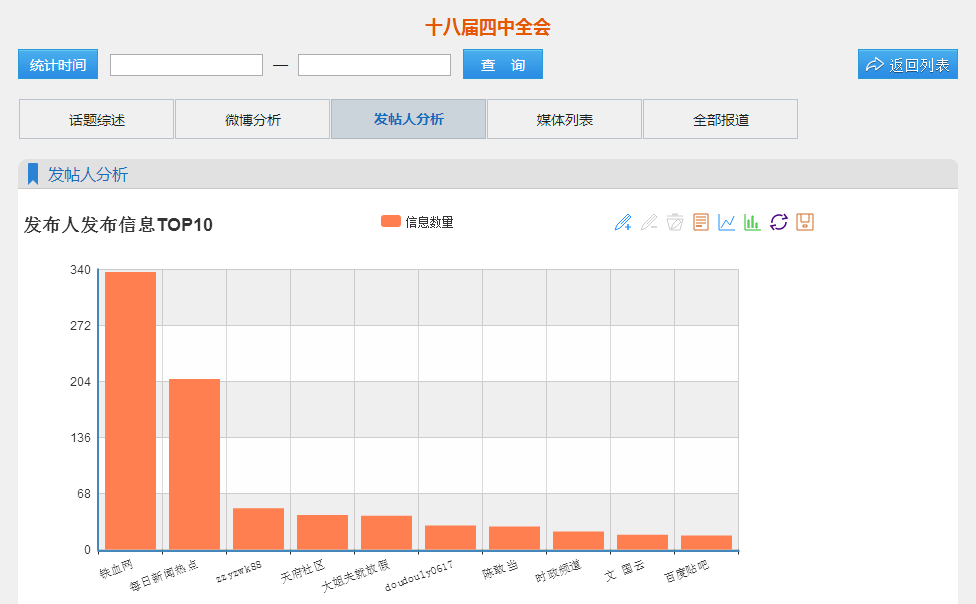976x604 pixels.
Task: Select the 媒体列表 tab
Action: [x=565, y=120]
